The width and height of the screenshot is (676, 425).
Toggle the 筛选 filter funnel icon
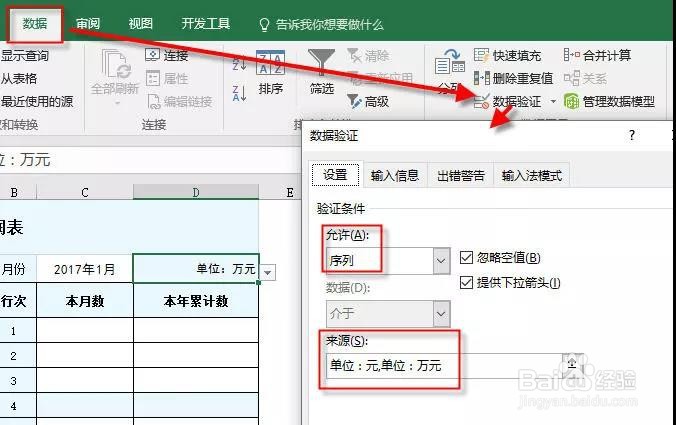click(x=322, y=63)
